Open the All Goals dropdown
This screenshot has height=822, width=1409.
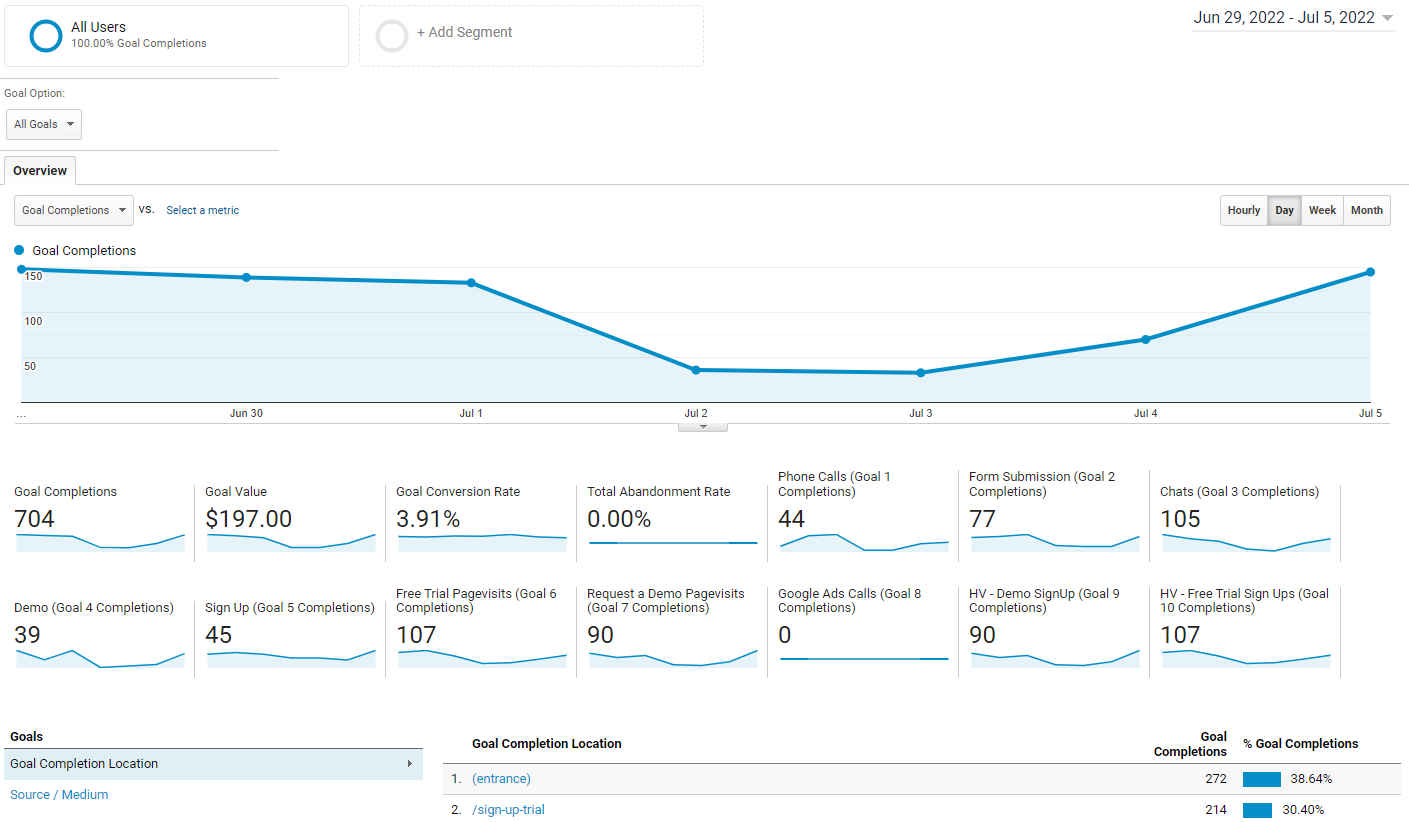(43, 124)
